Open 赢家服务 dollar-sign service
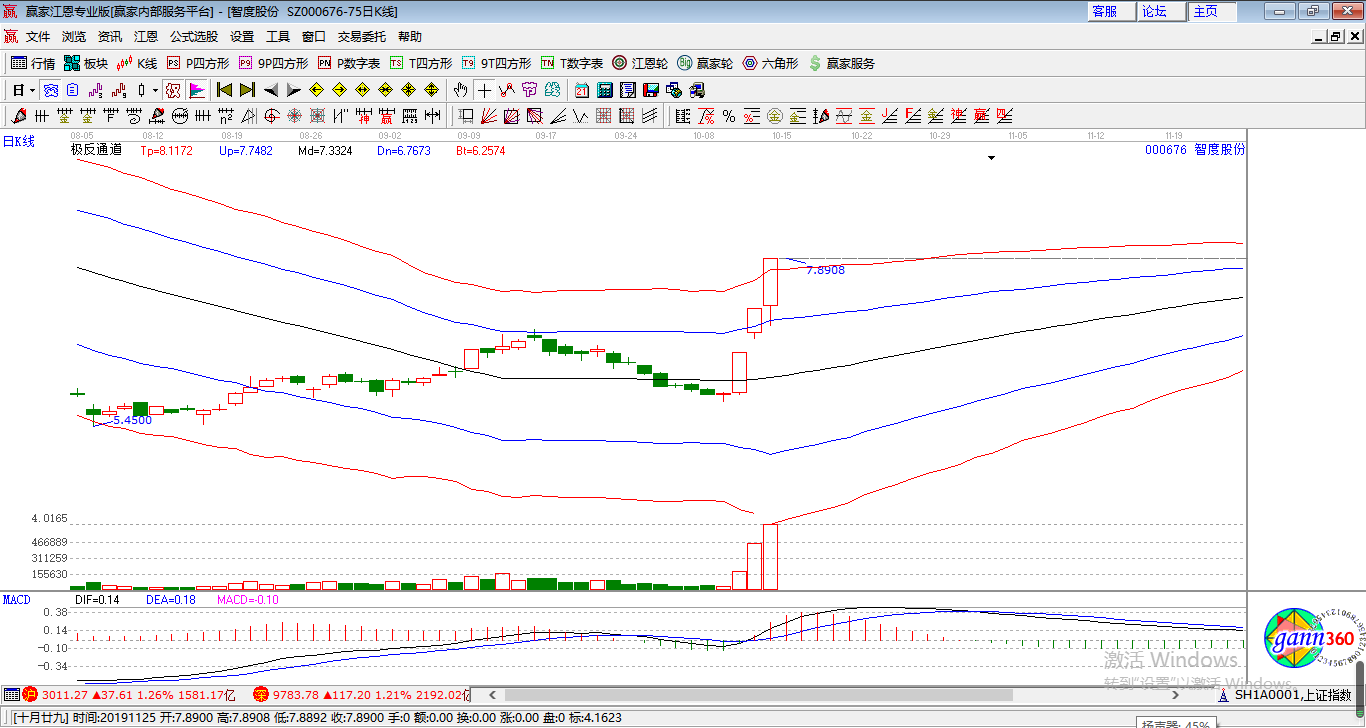 pyautogui.click(x=841, y=63)
